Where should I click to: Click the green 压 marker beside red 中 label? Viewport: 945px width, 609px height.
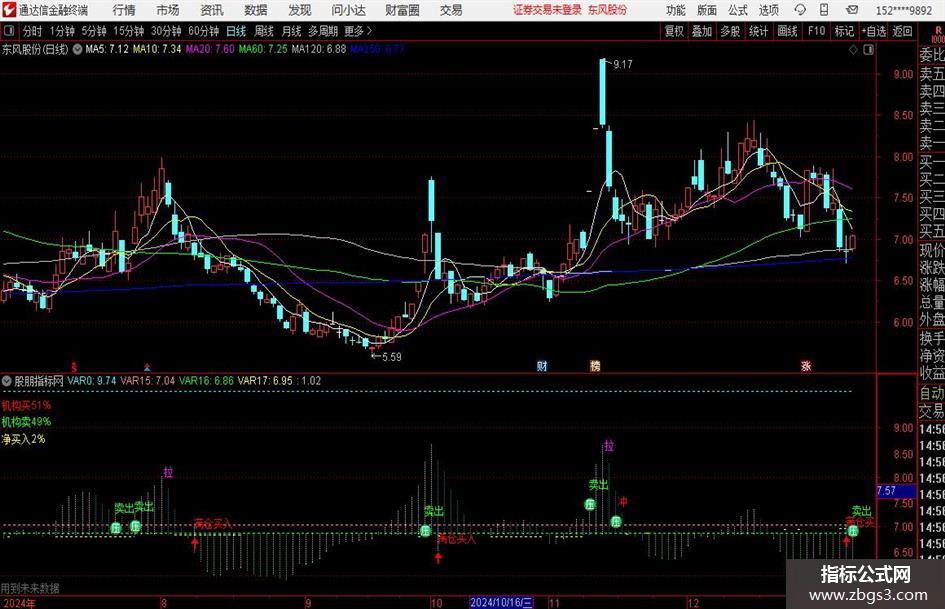coord(616,522)
